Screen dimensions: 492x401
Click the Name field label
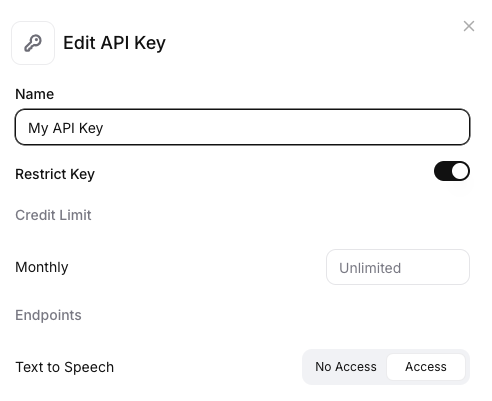[35, 94]
